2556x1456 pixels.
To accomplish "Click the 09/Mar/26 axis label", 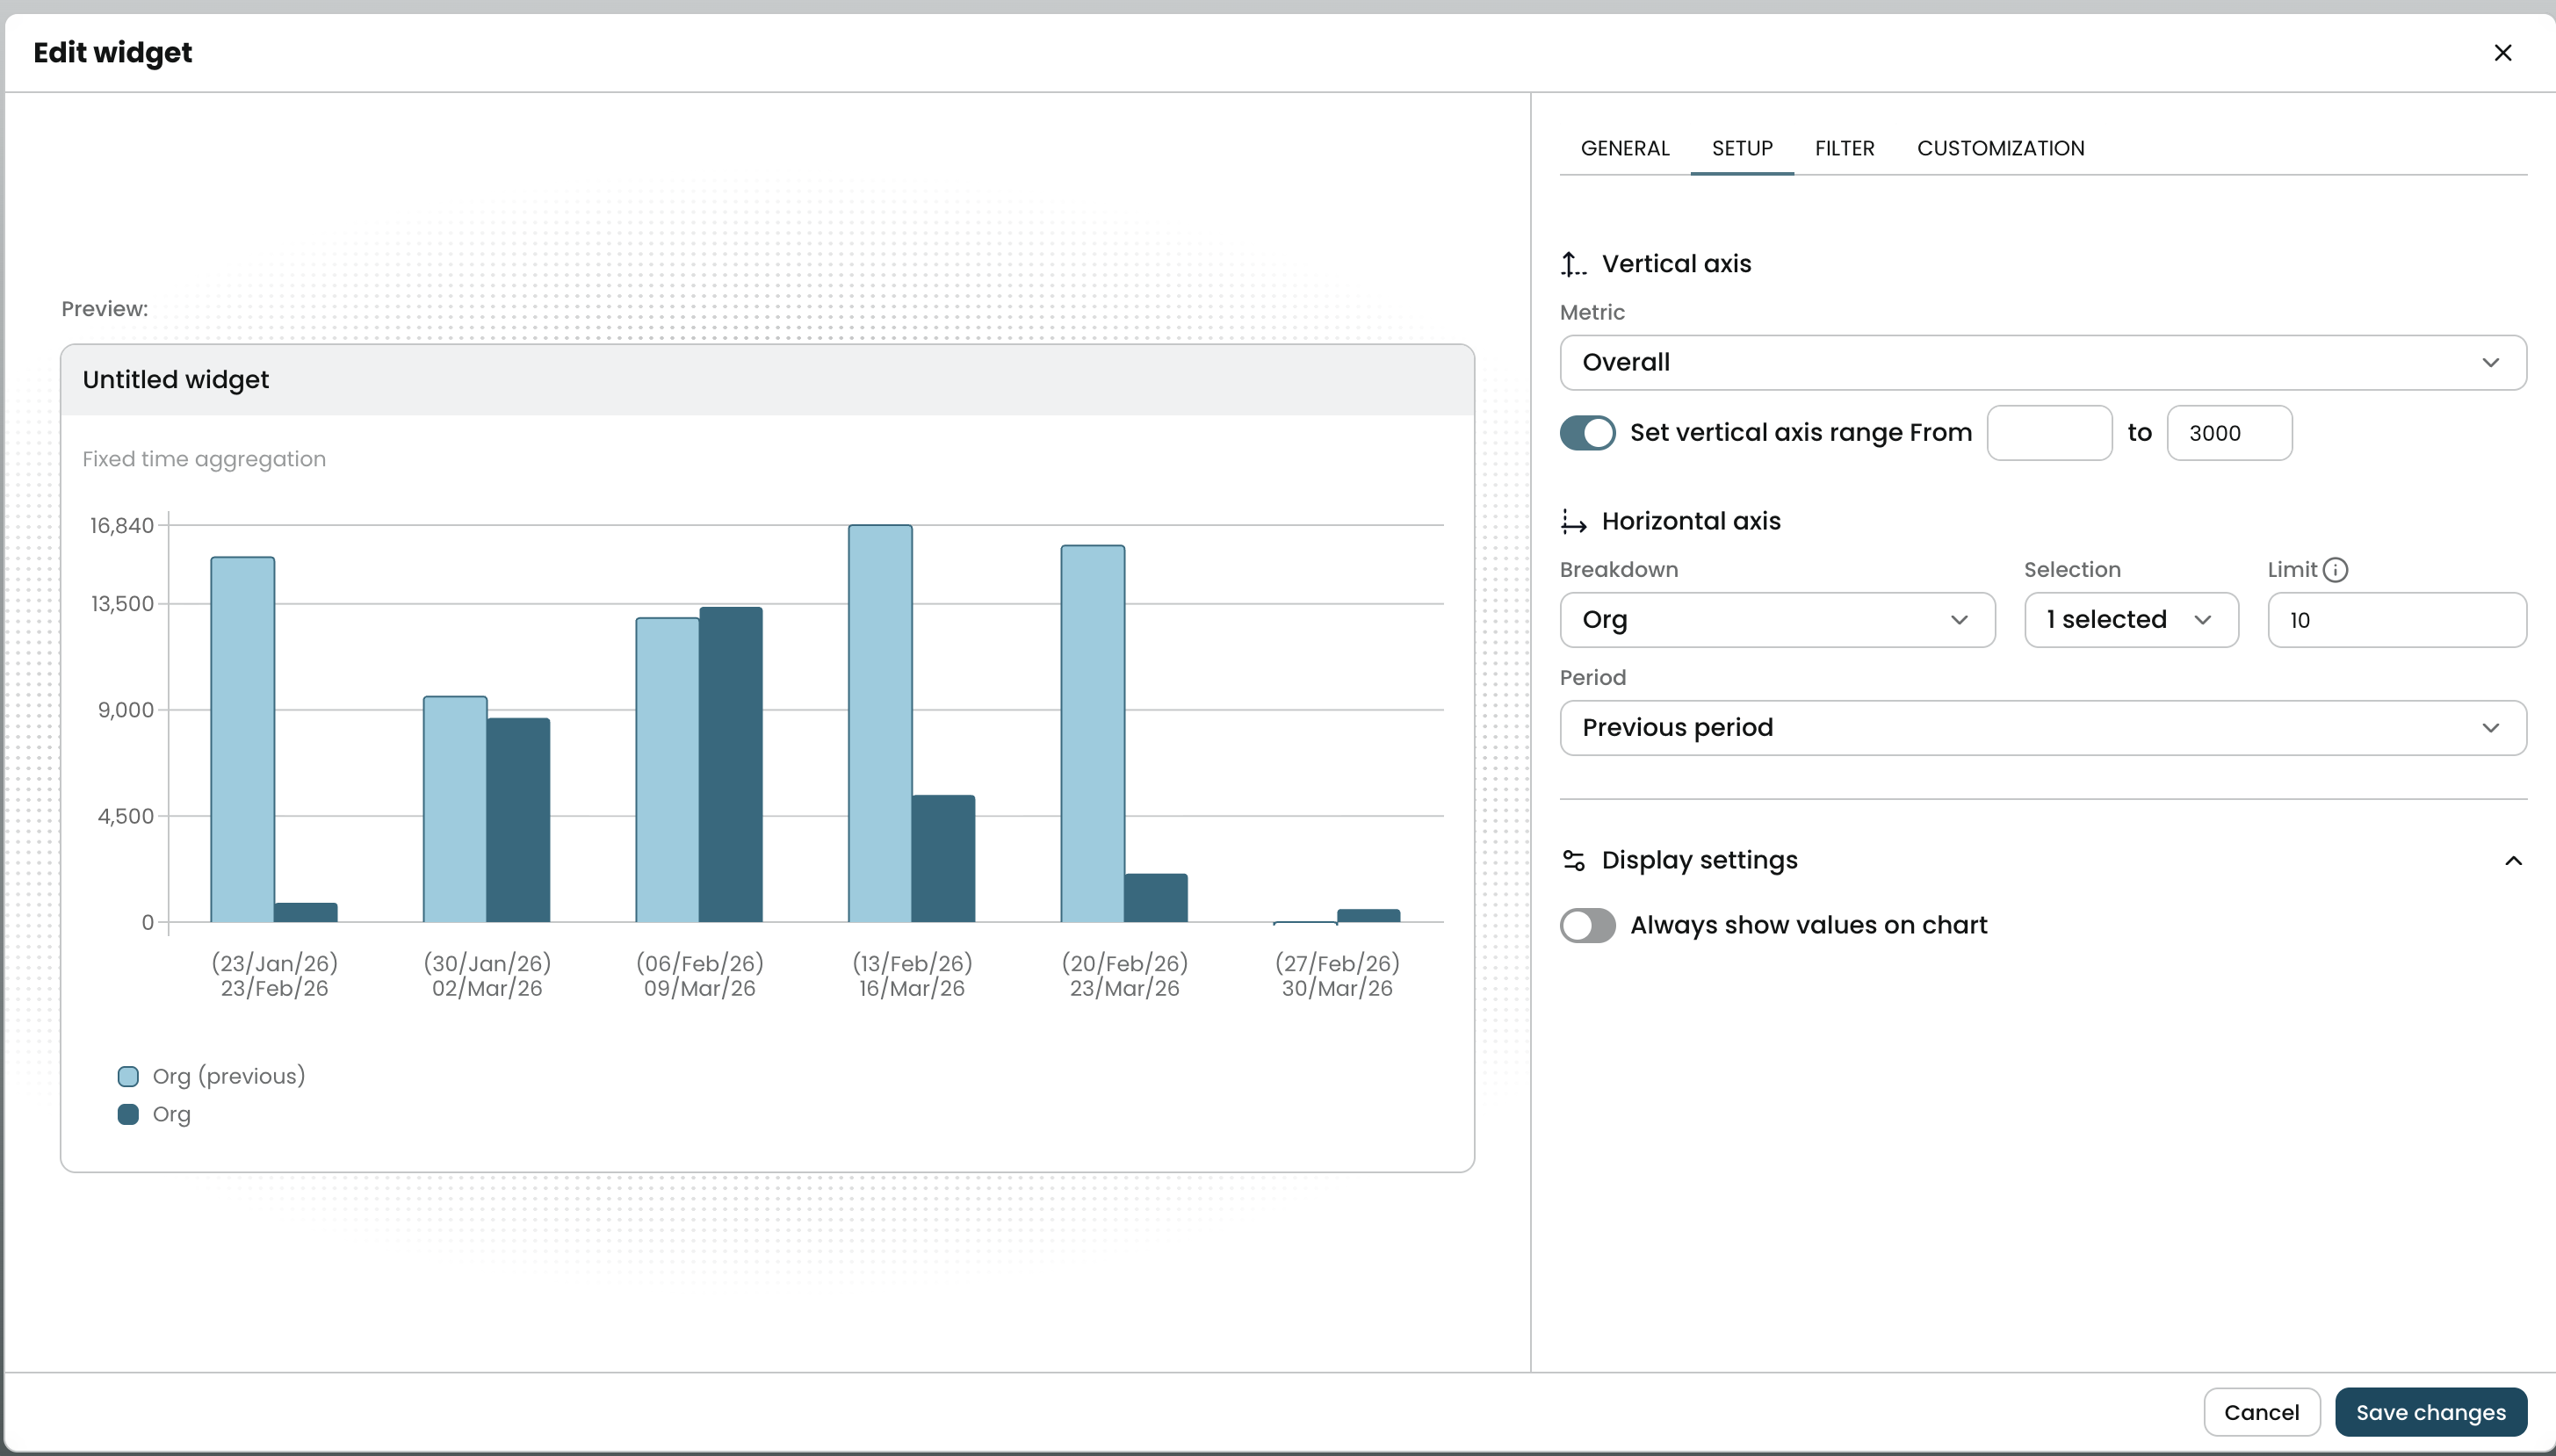I will [700, 988].
